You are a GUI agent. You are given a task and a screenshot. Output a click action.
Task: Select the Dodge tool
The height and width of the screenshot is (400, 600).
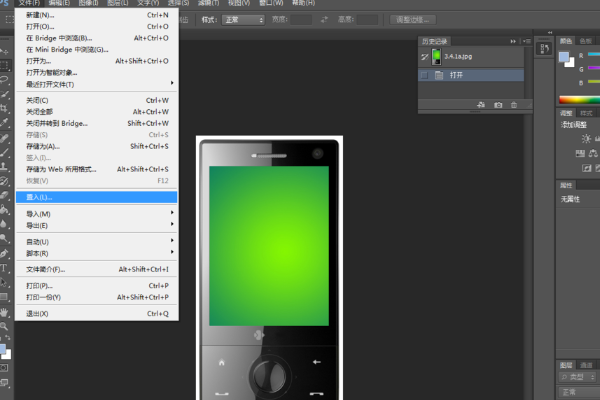[5, 238]
